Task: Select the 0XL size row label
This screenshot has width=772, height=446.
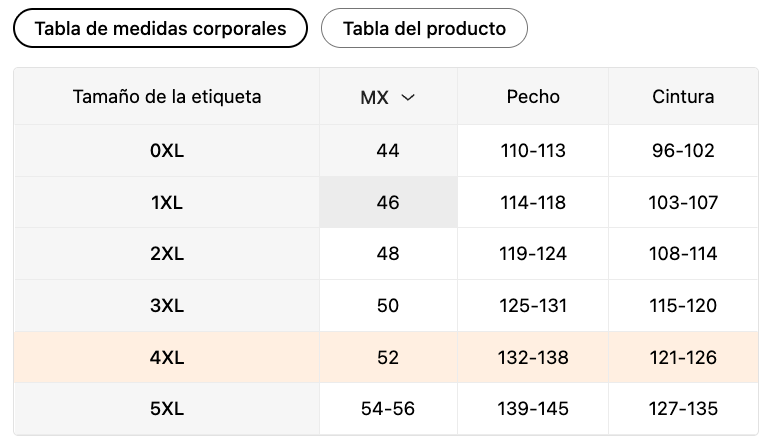Action: pos(167,151)
